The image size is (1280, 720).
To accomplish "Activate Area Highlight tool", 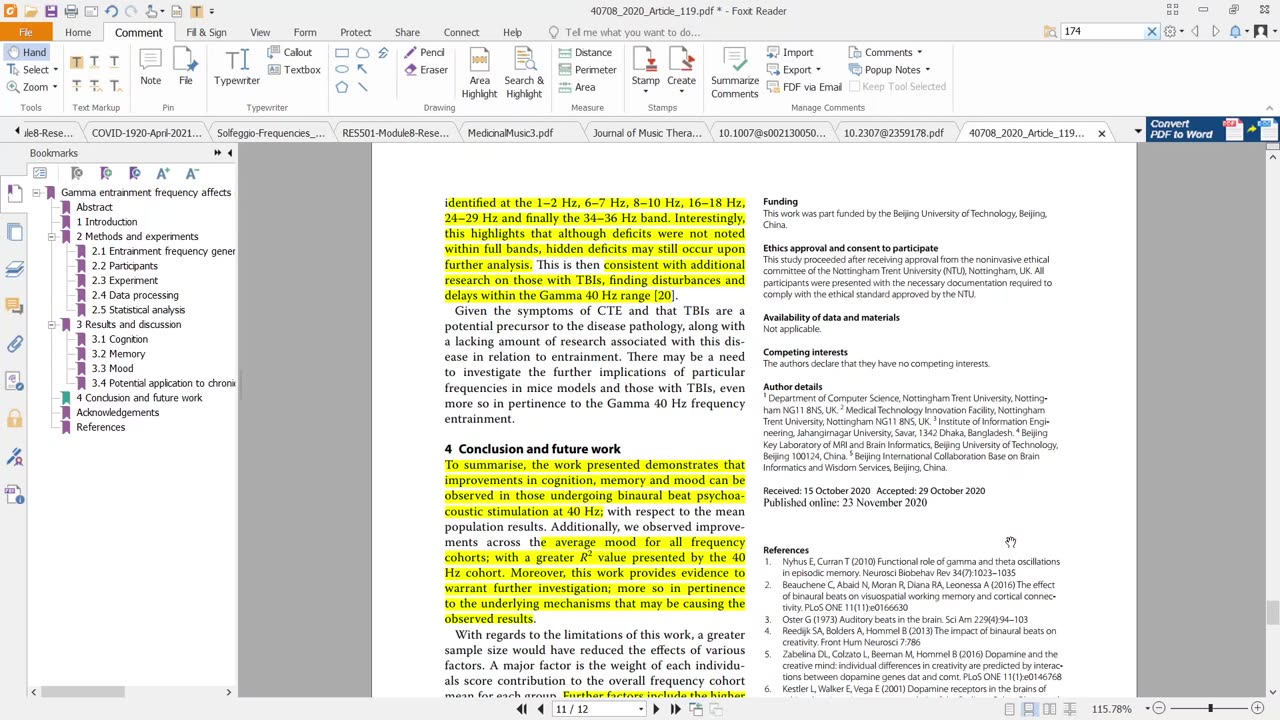I will (479, 72).
